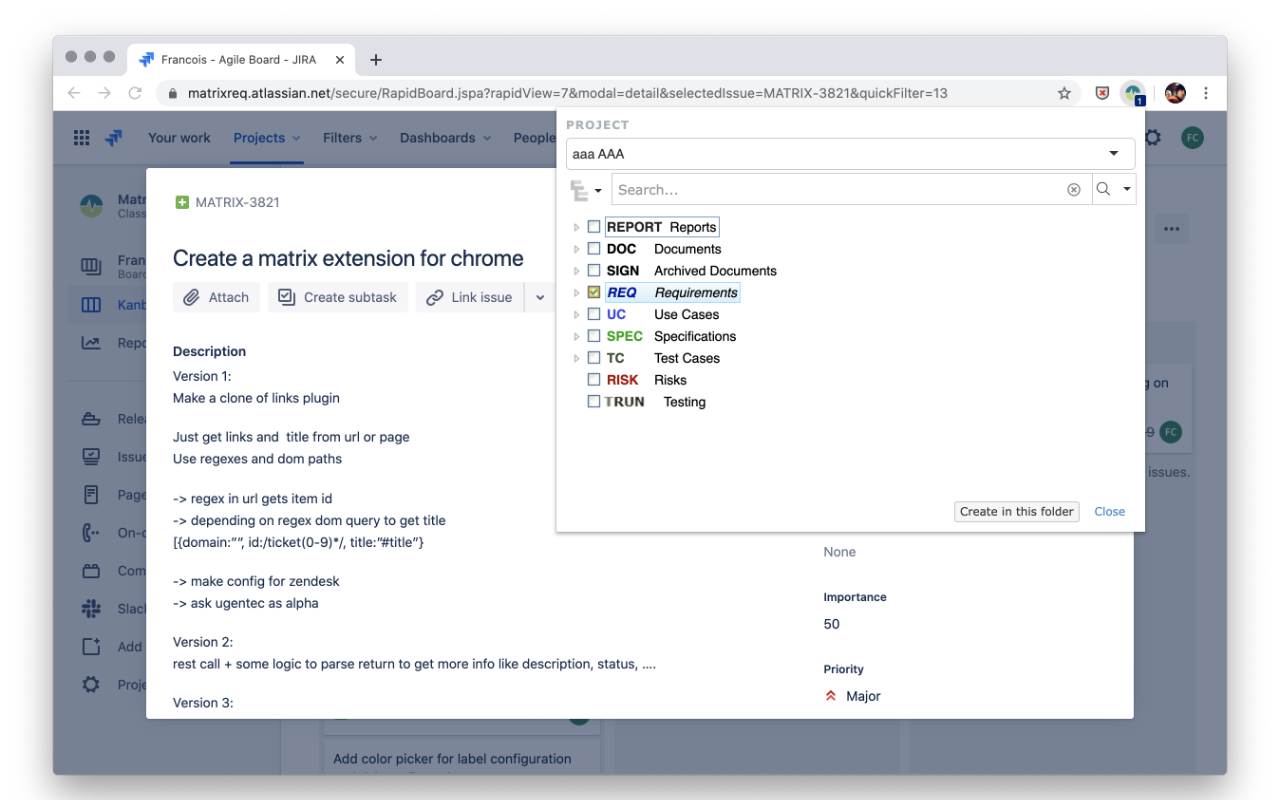Open the search options dropdown arrow

pyautogui.click(x=1127, y=189)
